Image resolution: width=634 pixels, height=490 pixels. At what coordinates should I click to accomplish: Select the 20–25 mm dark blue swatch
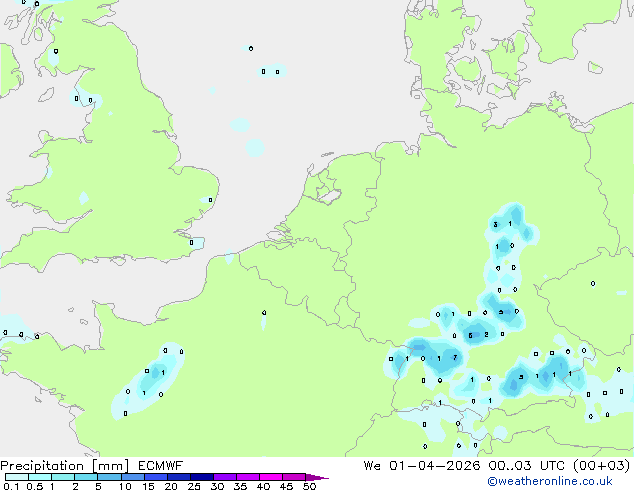tap(179, 477)
